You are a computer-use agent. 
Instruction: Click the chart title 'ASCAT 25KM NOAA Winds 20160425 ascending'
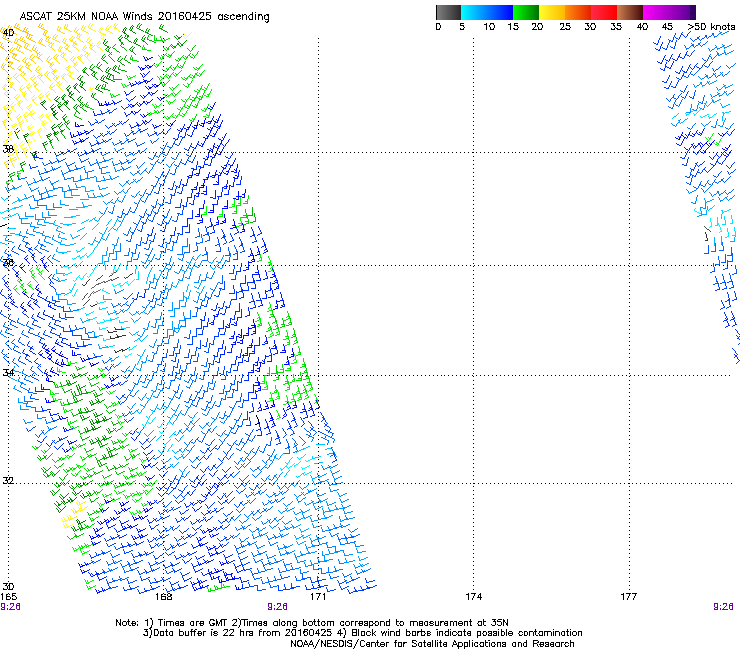pos(144,17)
